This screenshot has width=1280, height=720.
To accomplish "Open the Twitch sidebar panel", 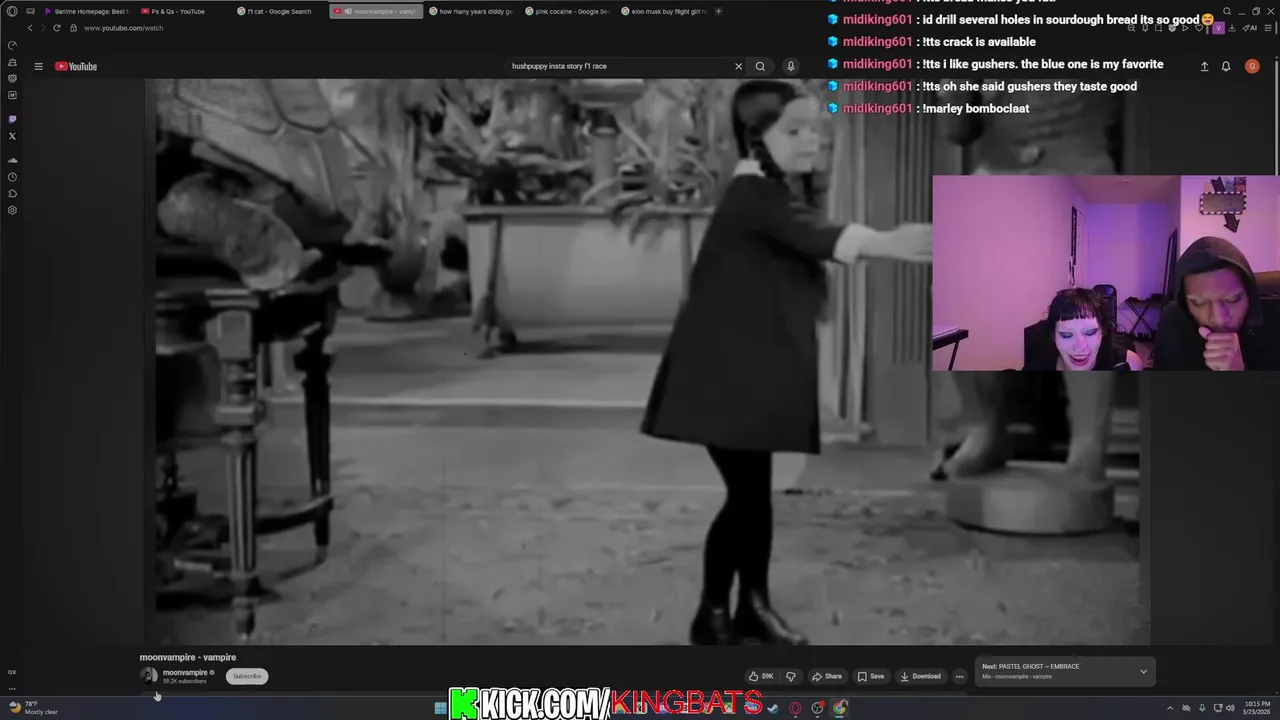I will 12,119.
